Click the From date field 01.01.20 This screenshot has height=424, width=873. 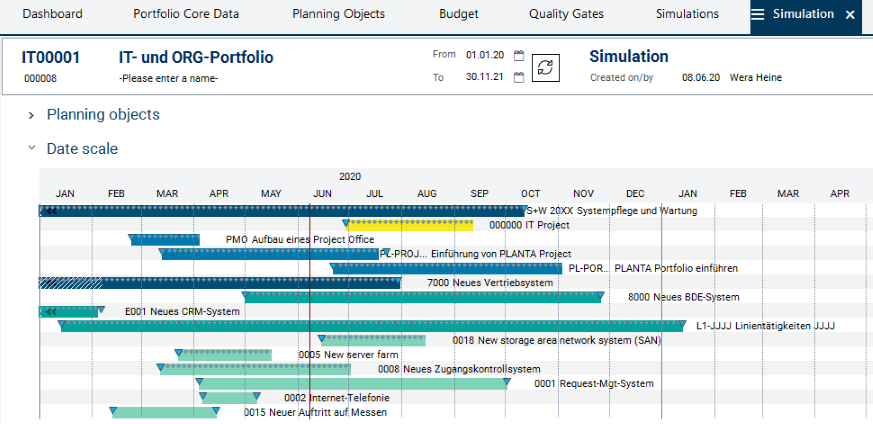484,56
